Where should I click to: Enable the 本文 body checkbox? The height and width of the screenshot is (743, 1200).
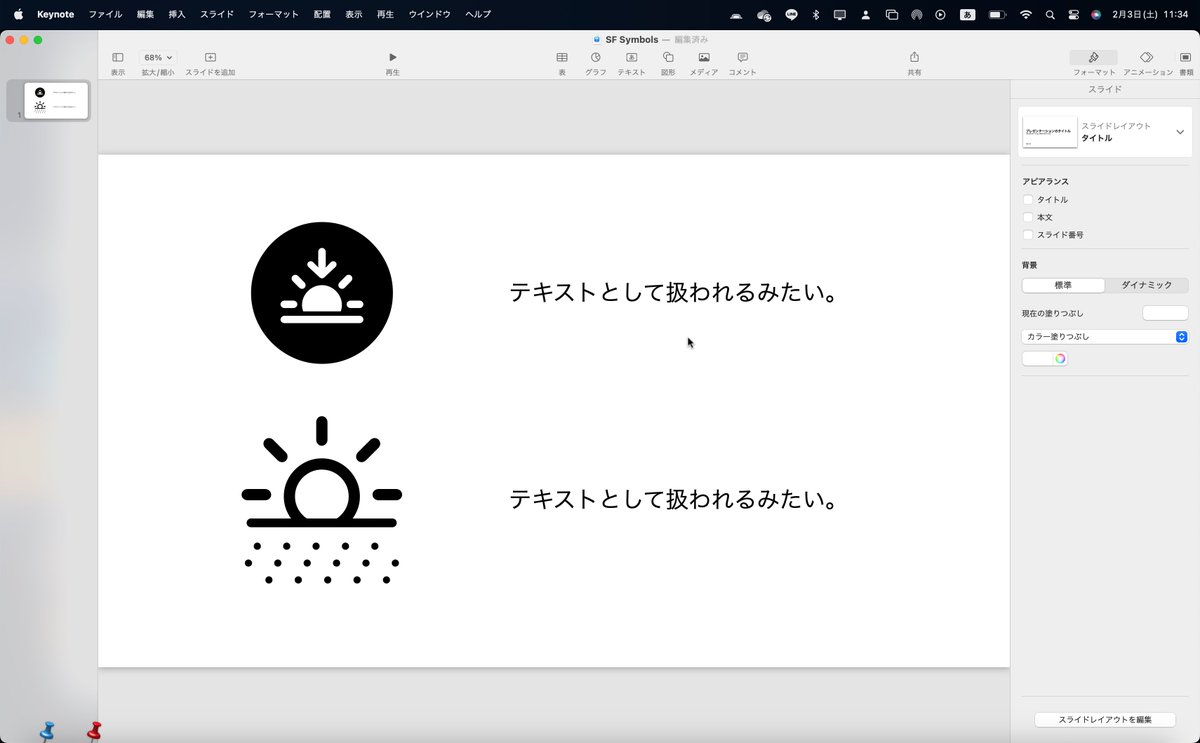point(1028,217)
